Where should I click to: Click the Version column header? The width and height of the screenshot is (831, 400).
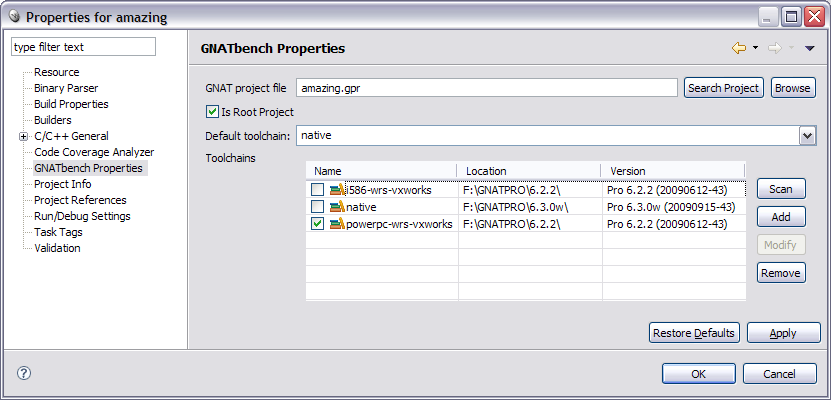click(673, 171)
